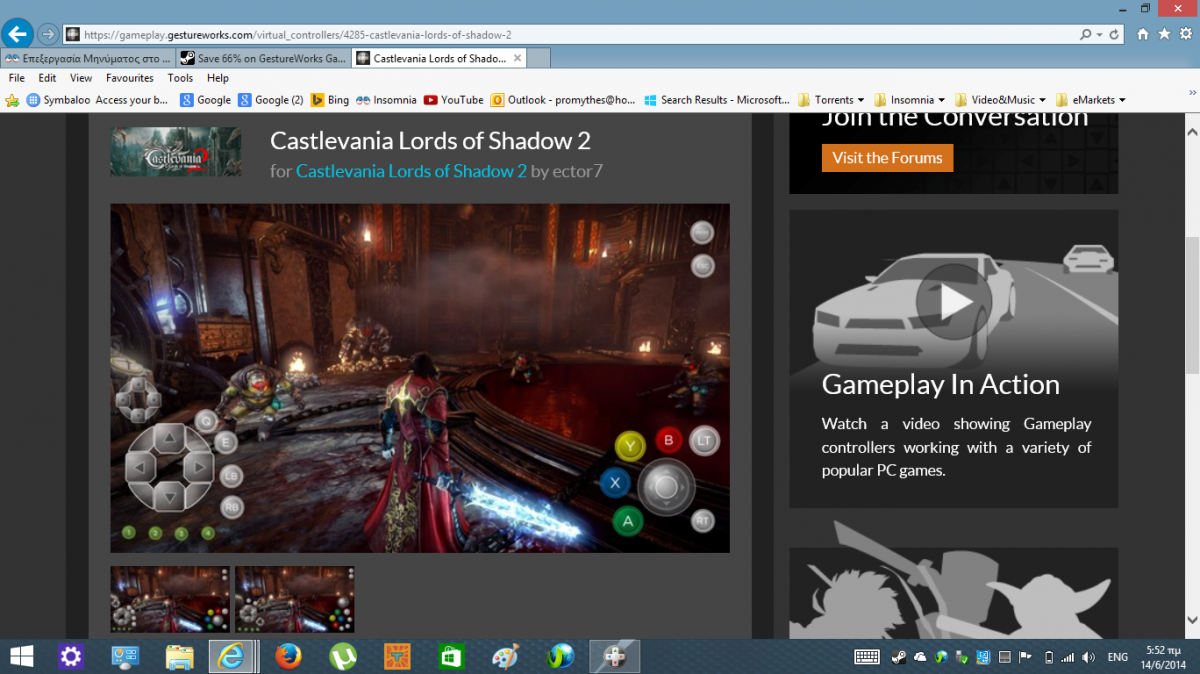Open the View menu

click(81, 78)
